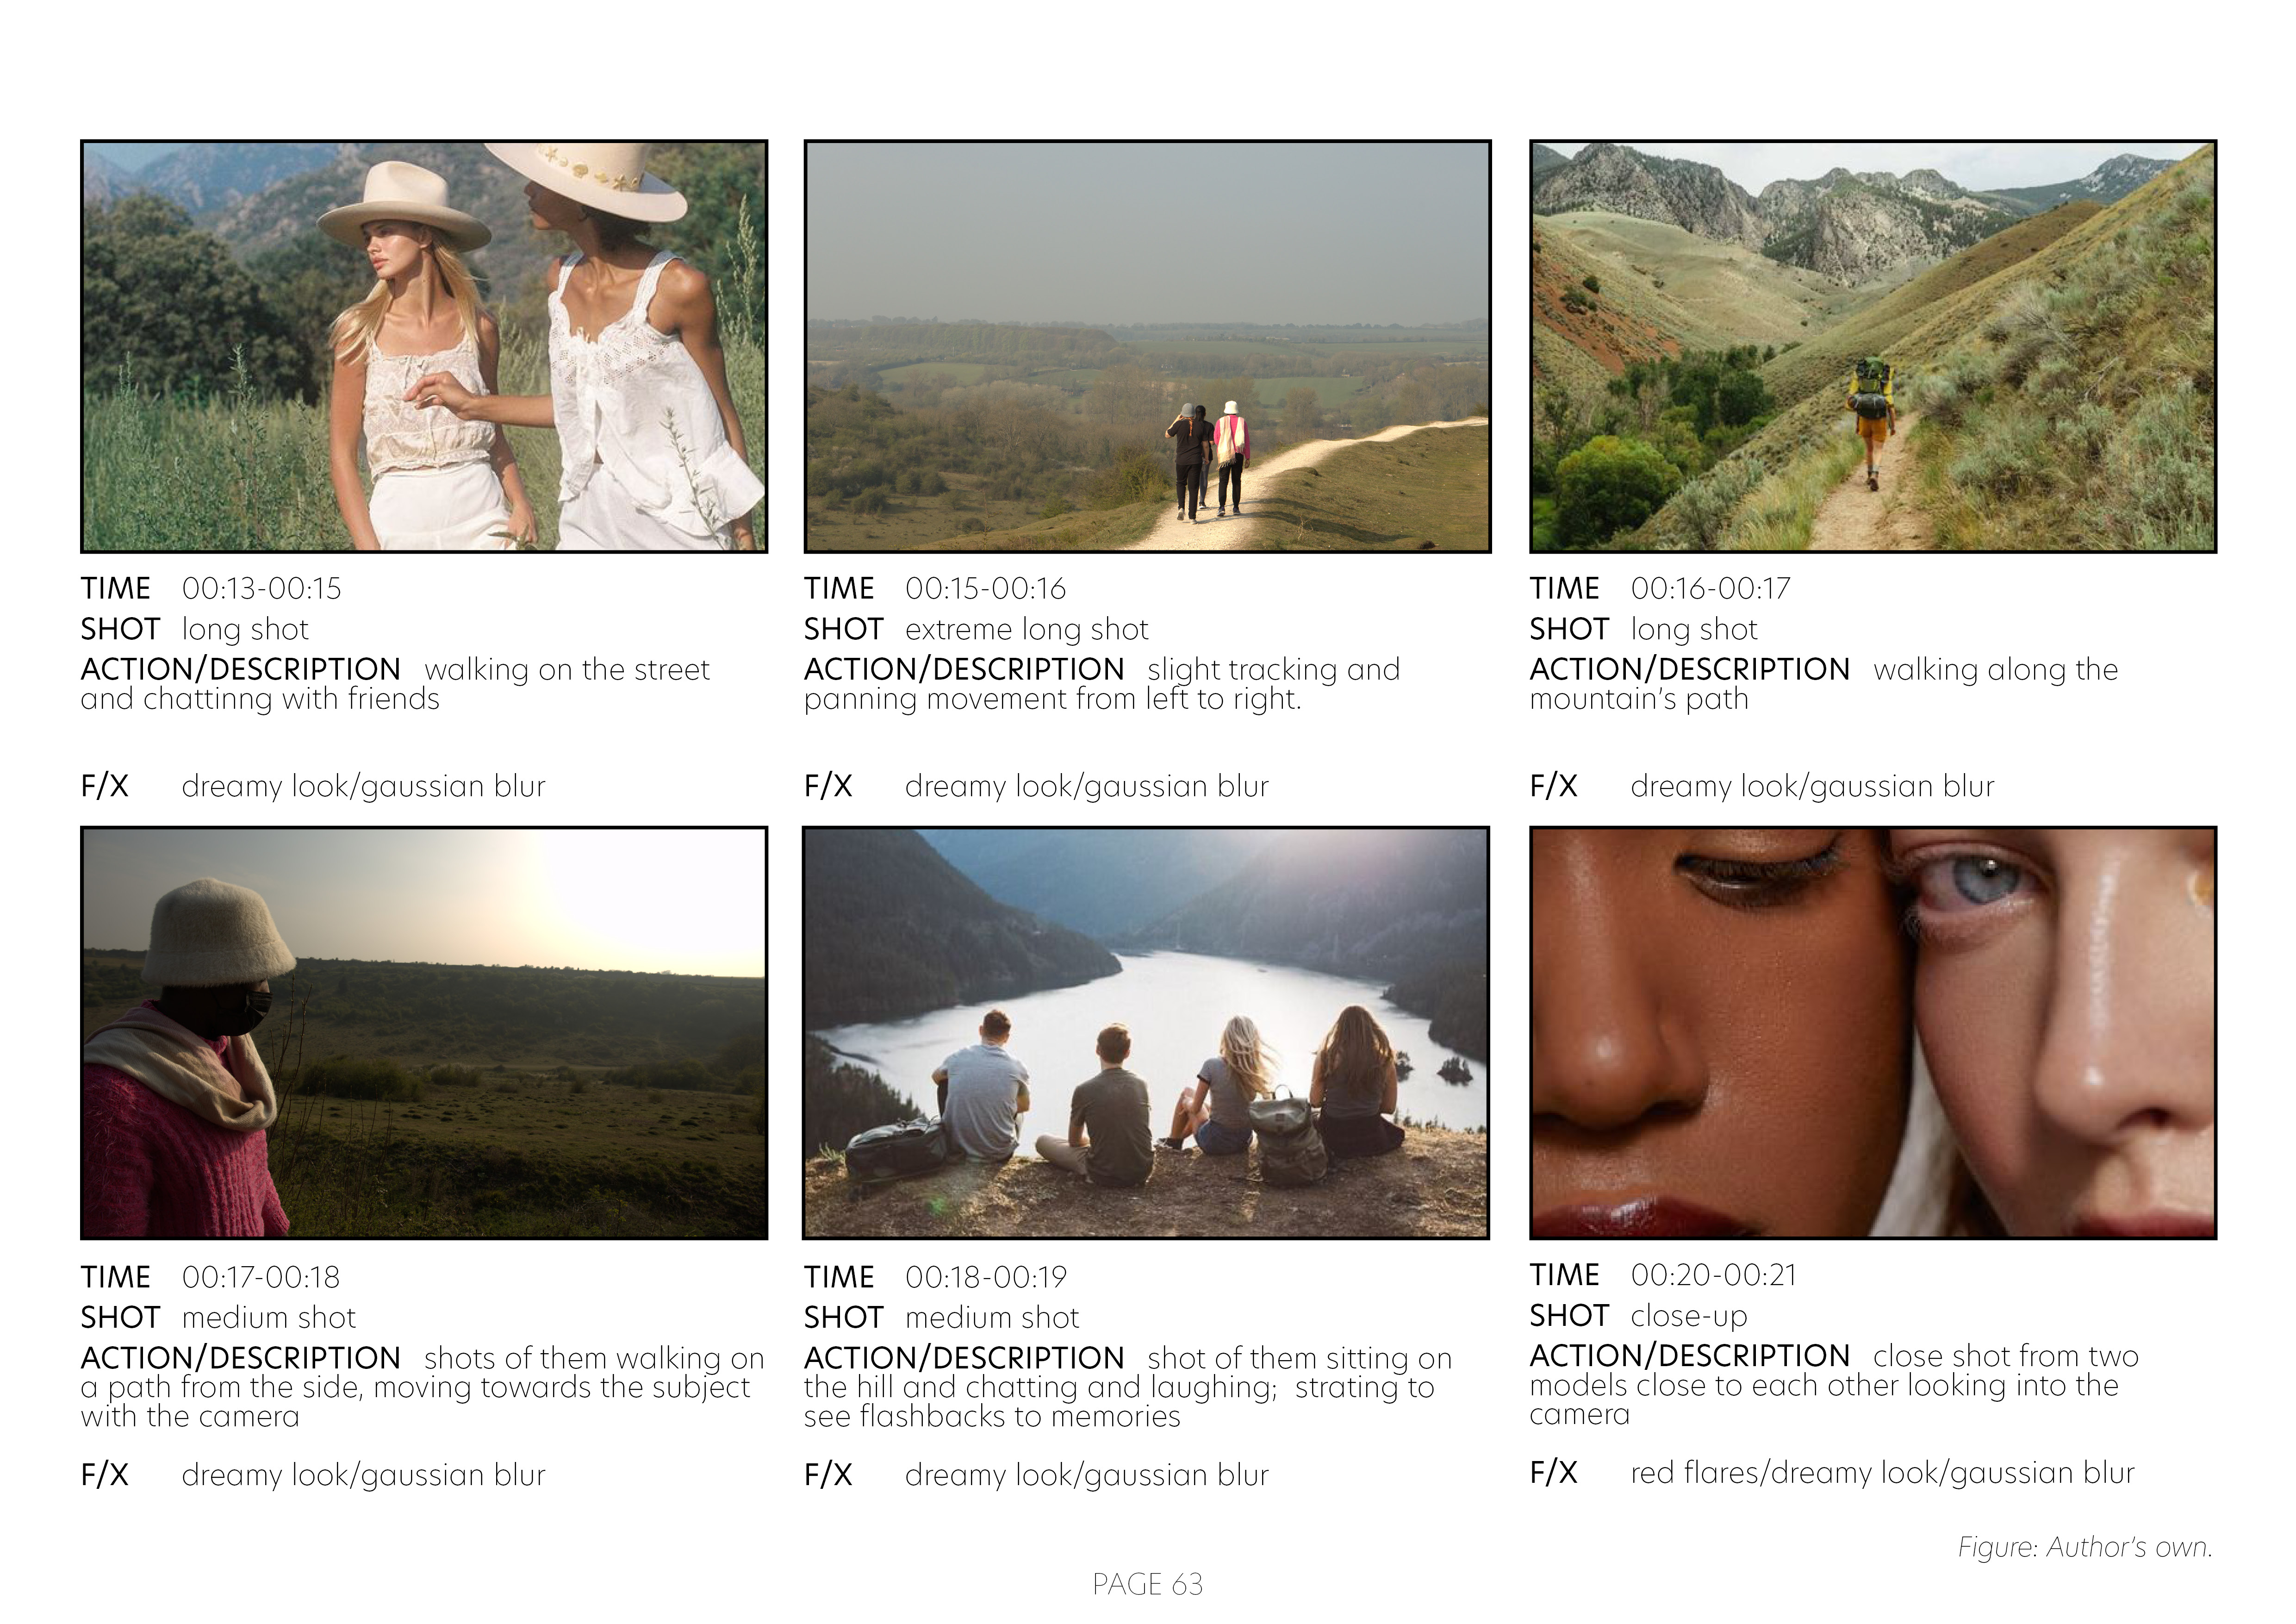Click the 00:15-00:16 time text

click(985, 589)
